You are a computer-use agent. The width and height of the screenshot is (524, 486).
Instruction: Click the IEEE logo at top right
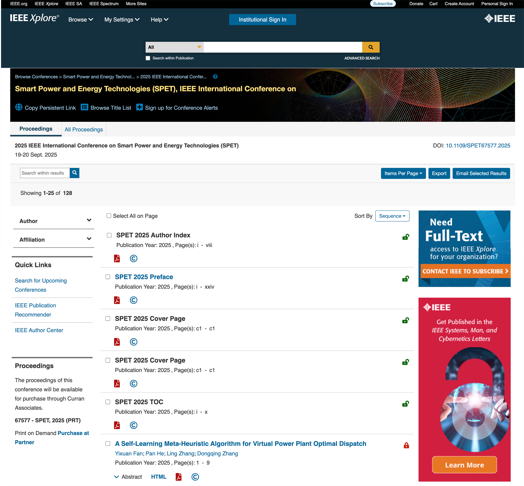[x=500, y=18]
